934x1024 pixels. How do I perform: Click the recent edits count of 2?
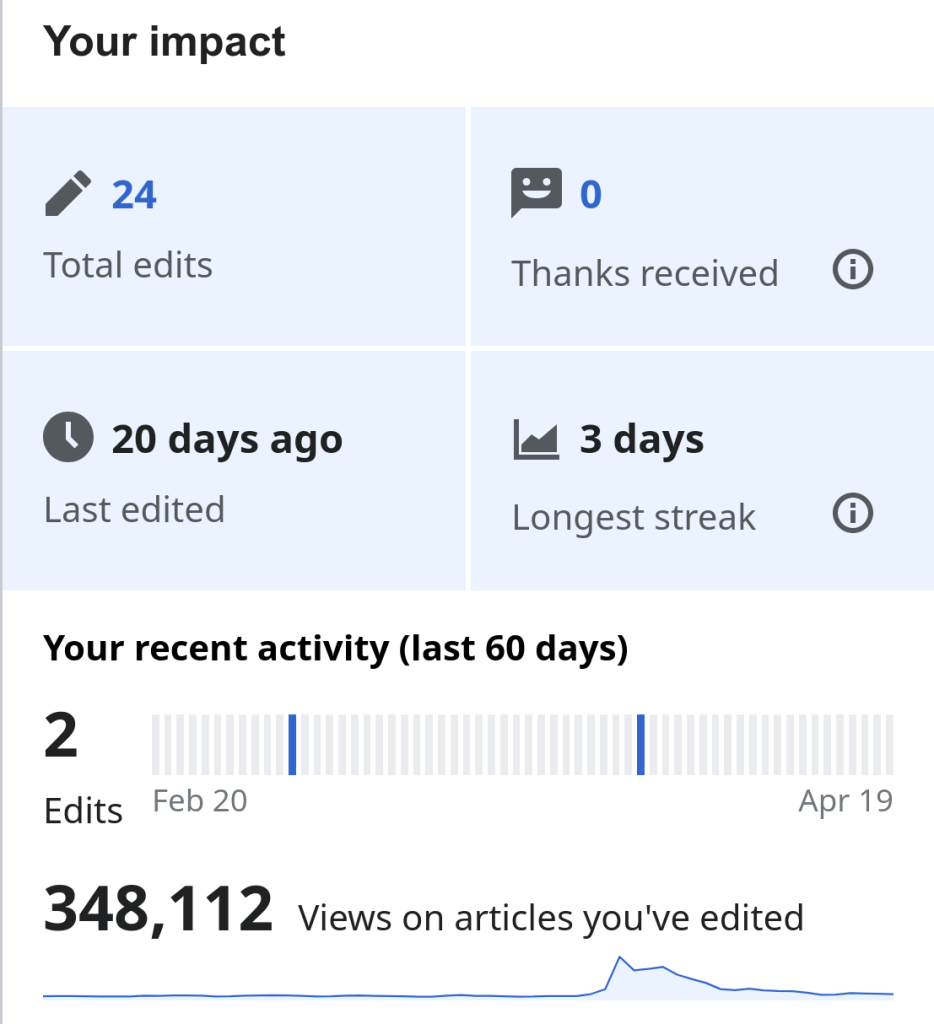point(61,737)
